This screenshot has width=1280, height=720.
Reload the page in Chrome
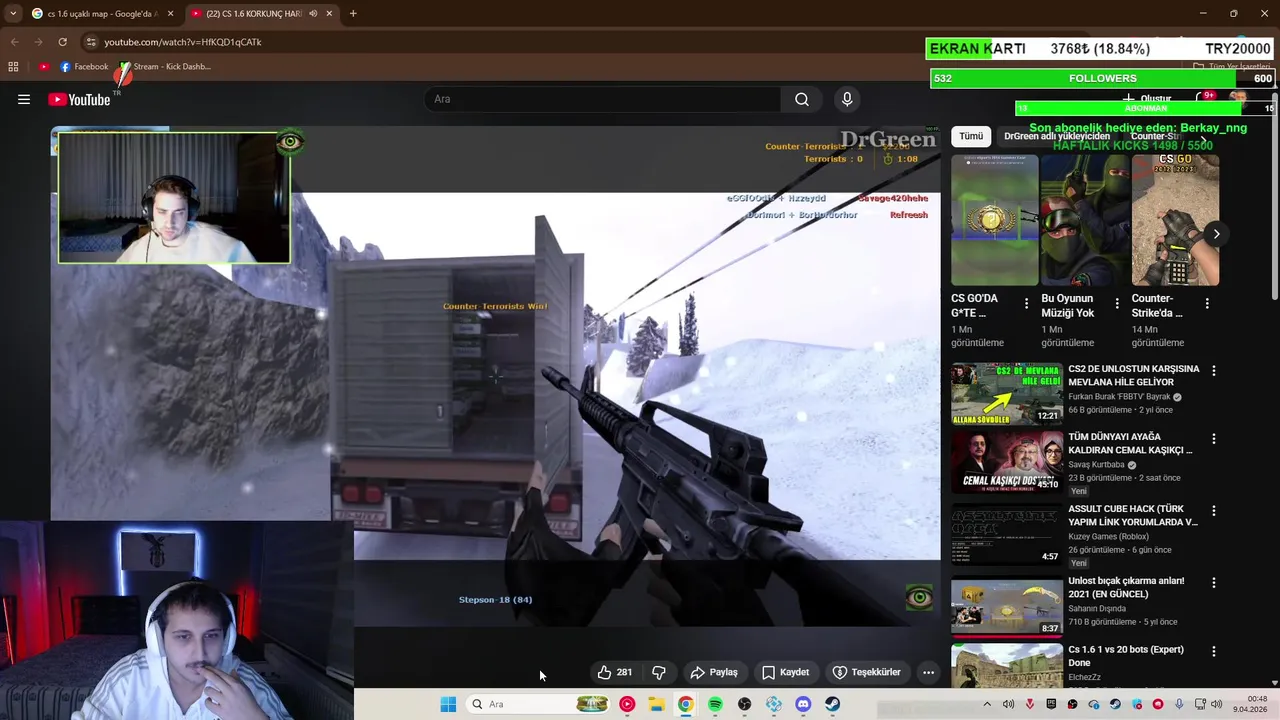[62, 42]
